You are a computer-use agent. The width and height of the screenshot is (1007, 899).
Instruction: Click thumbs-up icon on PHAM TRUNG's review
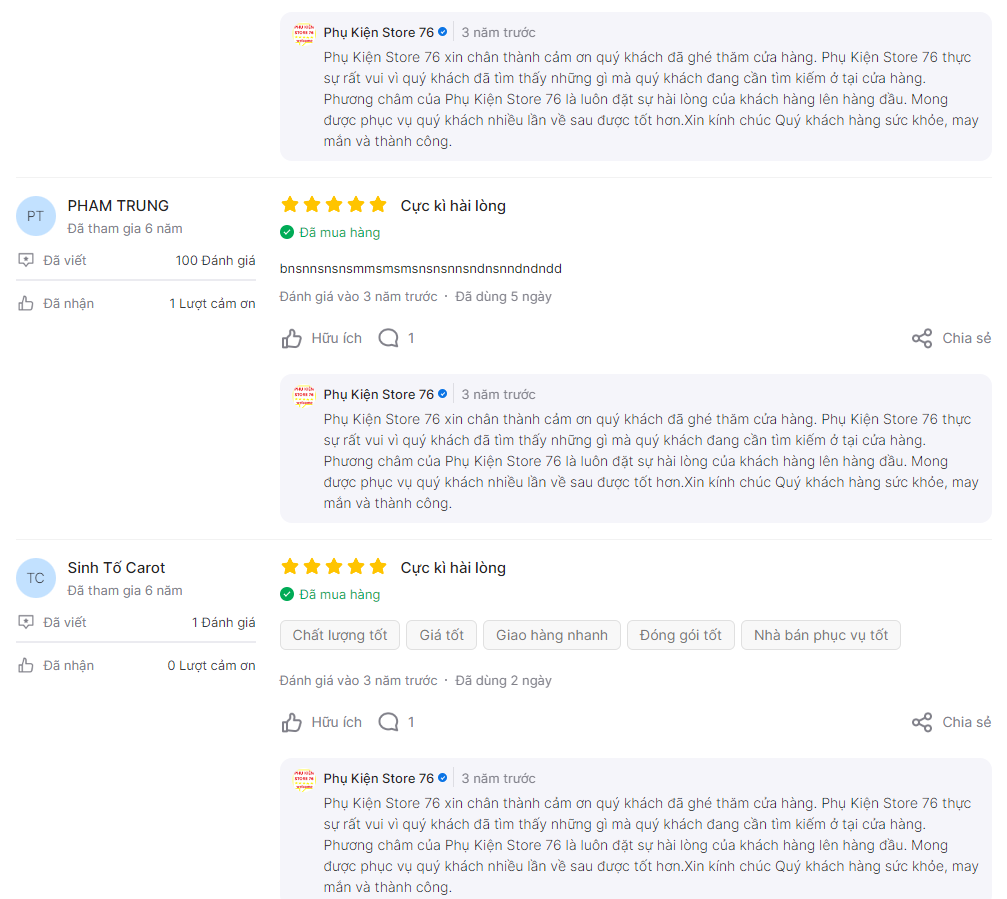click(x=291, y=338)
